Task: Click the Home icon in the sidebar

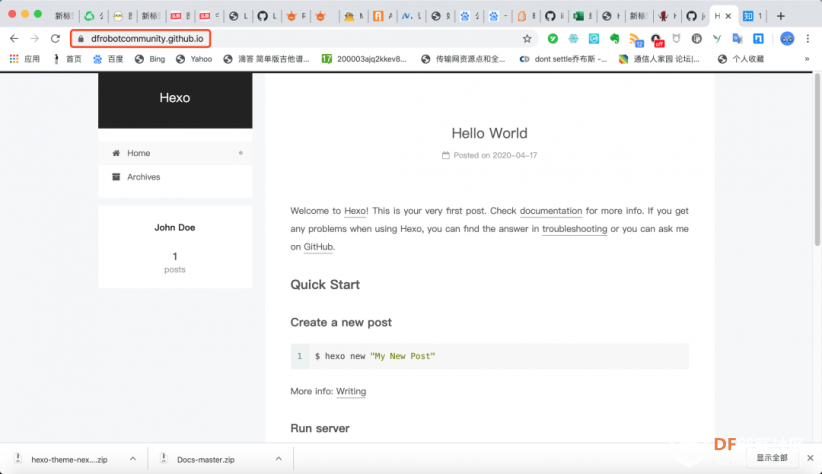Action: (x=116, y=153)
